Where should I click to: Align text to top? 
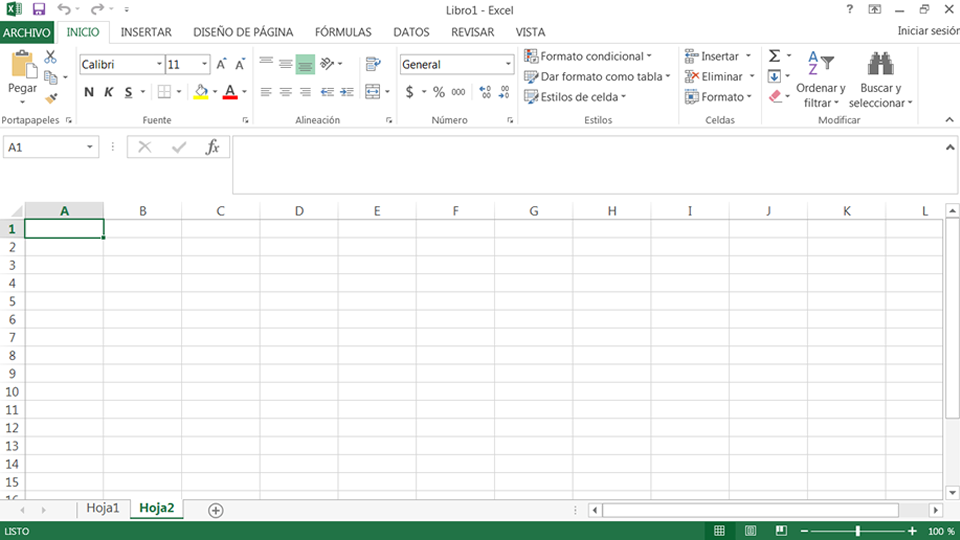(x=266, y=64)
